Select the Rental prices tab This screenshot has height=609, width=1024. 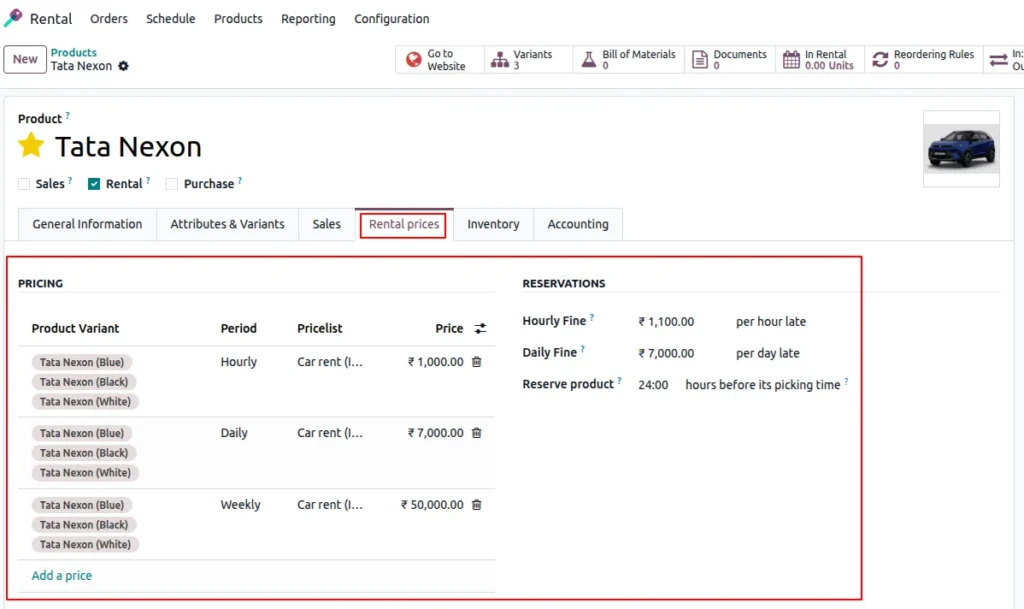(404, 224)
